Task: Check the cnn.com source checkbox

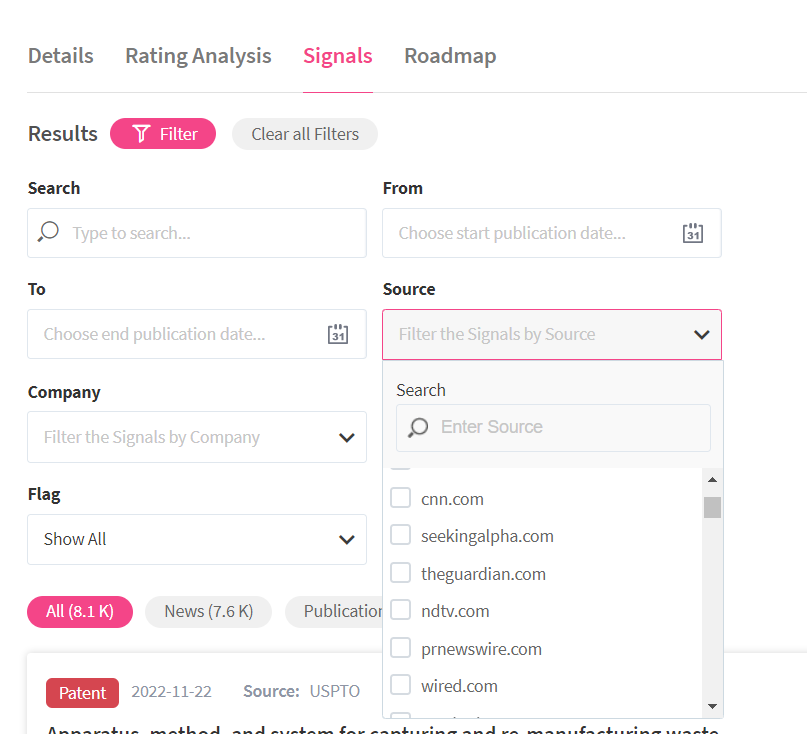Action: click(401, 498)
